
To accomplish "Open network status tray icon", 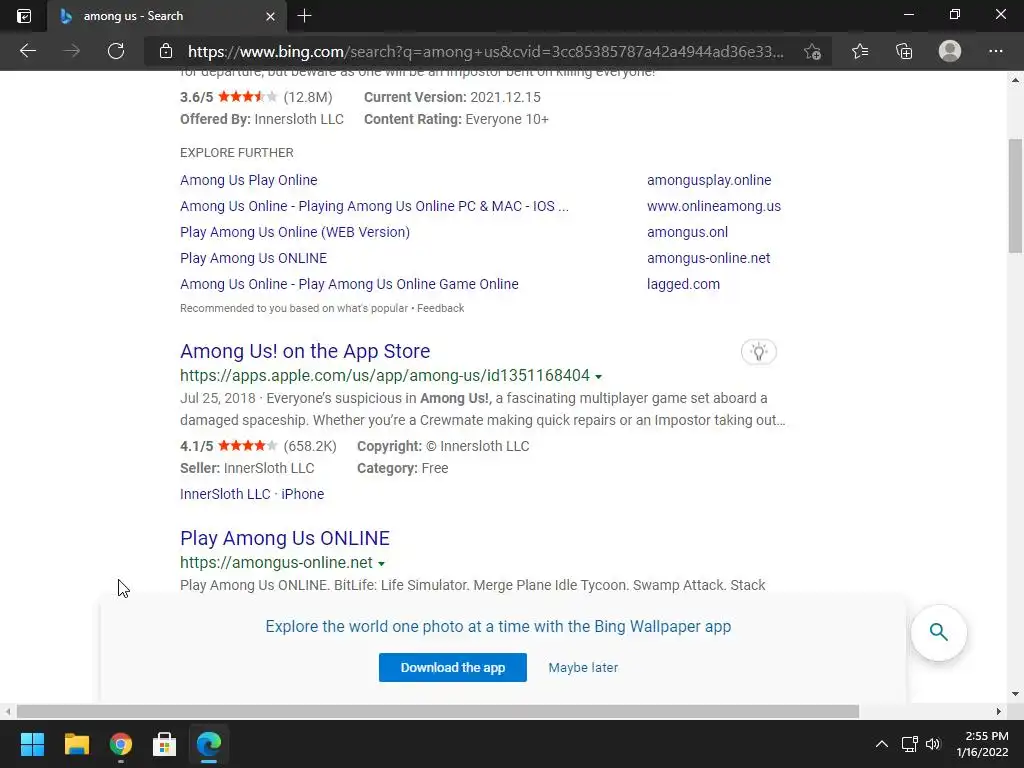I will pyautogui.click(x=909, y=744).
